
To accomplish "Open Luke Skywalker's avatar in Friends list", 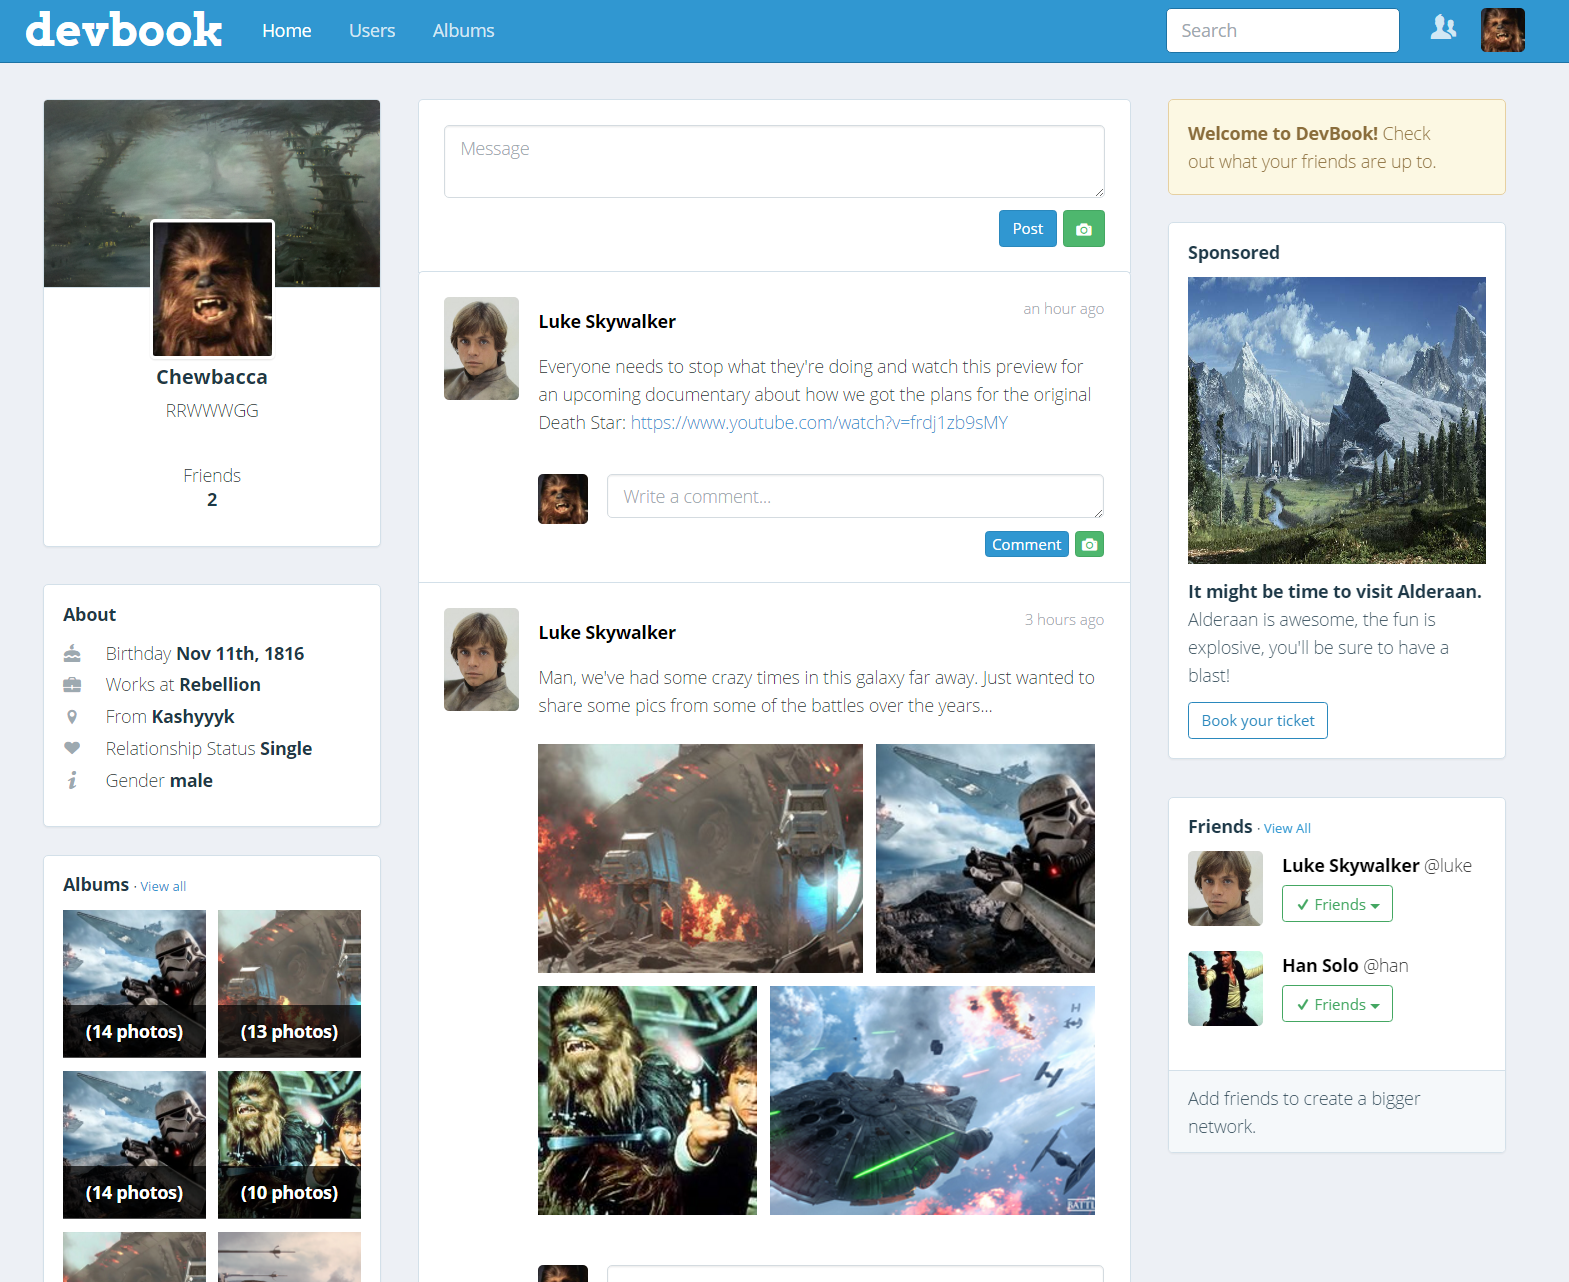I will [1225, 888].
